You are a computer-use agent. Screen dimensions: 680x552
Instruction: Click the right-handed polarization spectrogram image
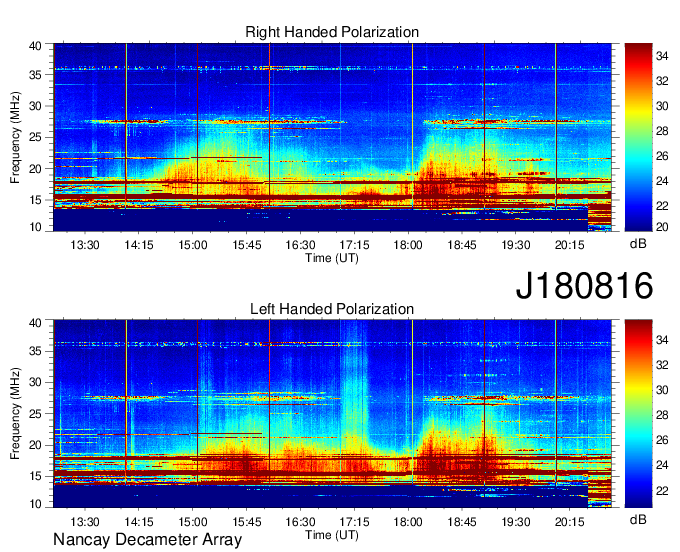pos(332,137)
